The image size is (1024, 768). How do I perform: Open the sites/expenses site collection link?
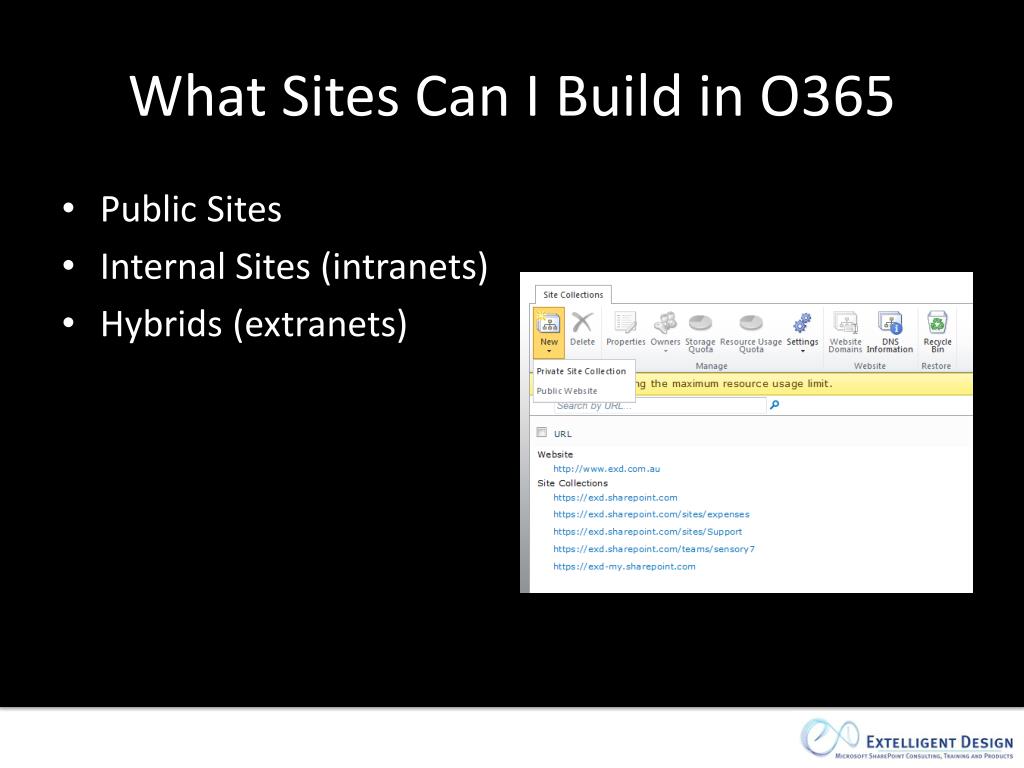pos(651,515)
